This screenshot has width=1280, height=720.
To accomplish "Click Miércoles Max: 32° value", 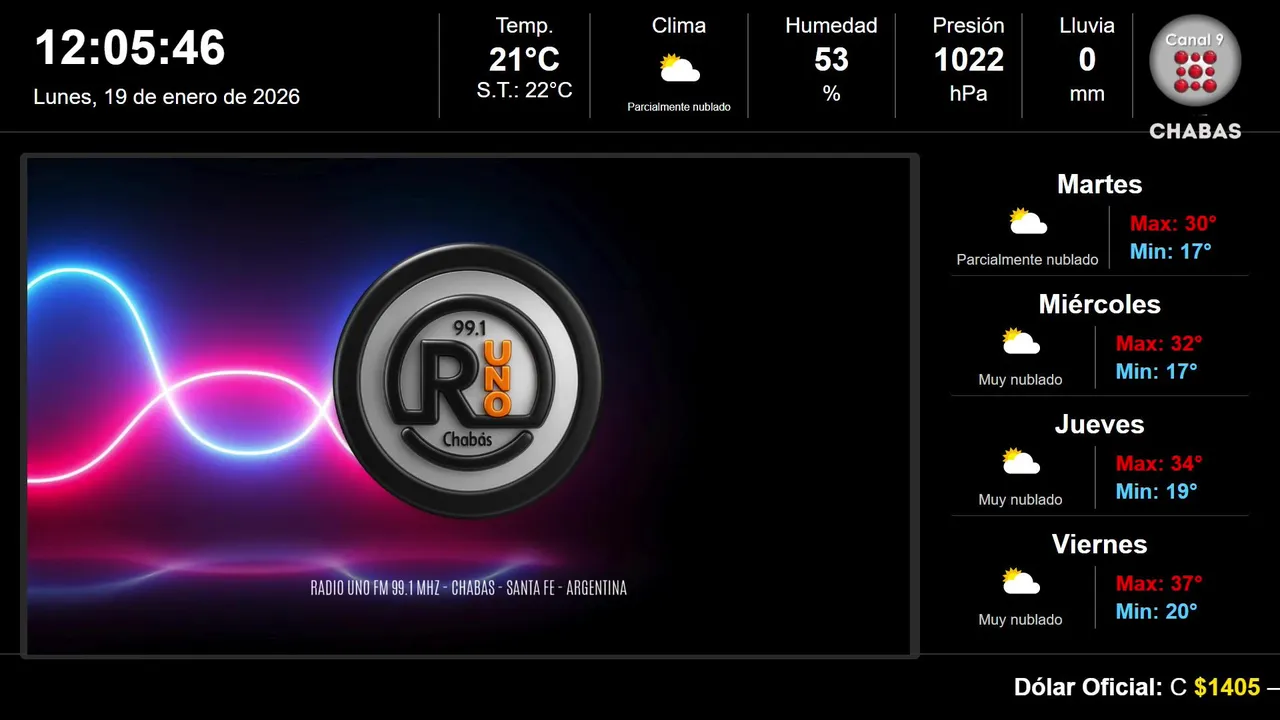I will (1159, 344).
